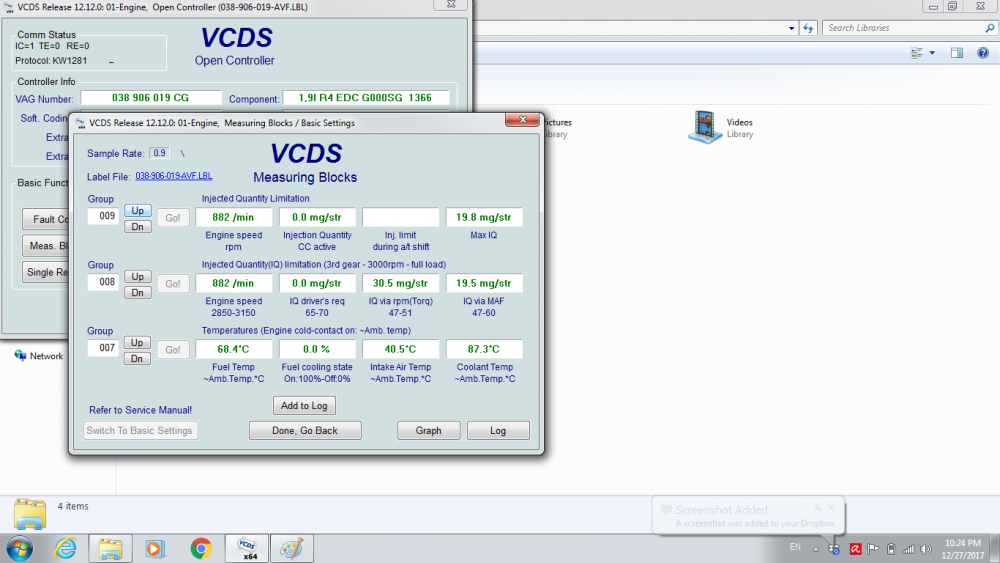Viewport: 1000px width, 563px height.
Task: Open File Explorer from taskbar
Action: click(110, 548)
